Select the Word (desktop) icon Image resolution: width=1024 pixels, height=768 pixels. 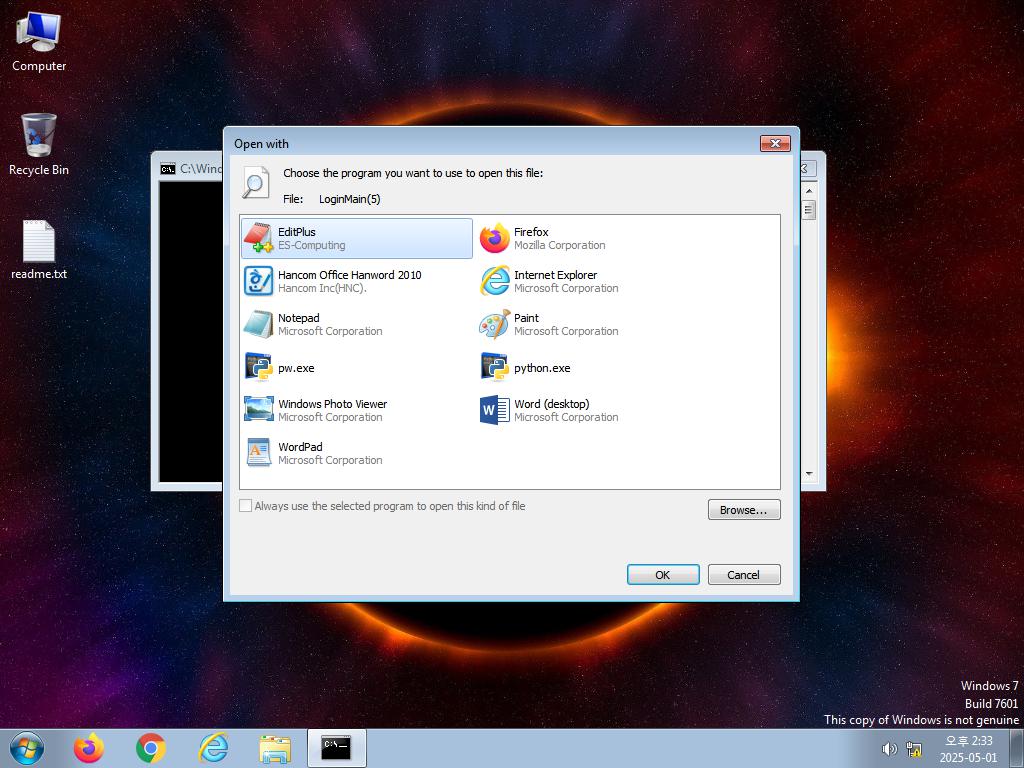pyautogui.click(x=494, y=409)
